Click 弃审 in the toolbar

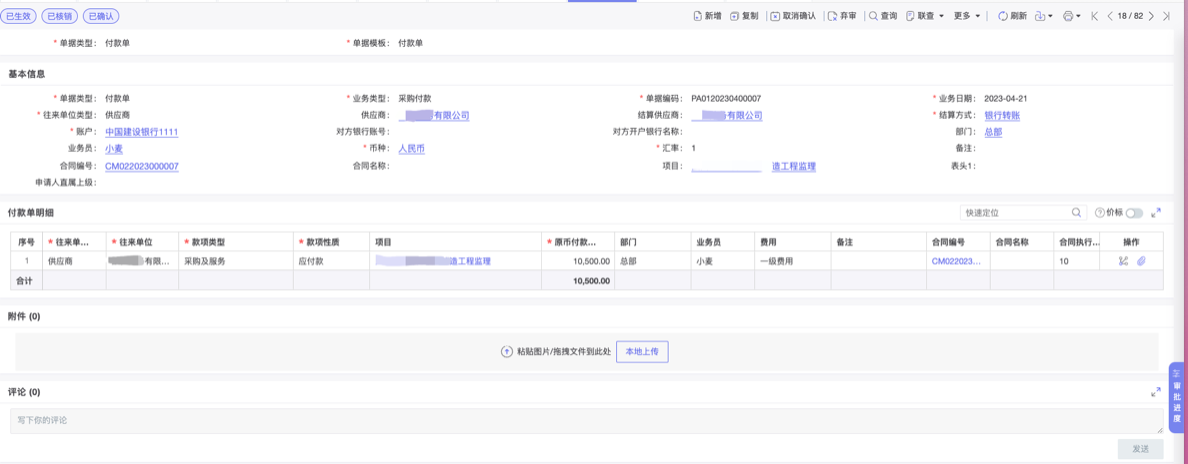pos(842,16)
